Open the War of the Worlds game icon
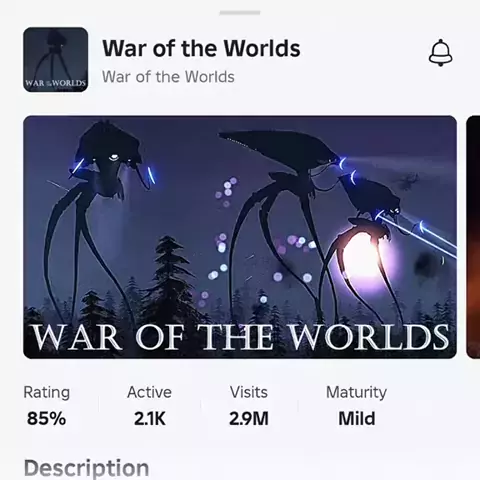Viewport: 480px width, 480px height. click(x=56, y=60)
